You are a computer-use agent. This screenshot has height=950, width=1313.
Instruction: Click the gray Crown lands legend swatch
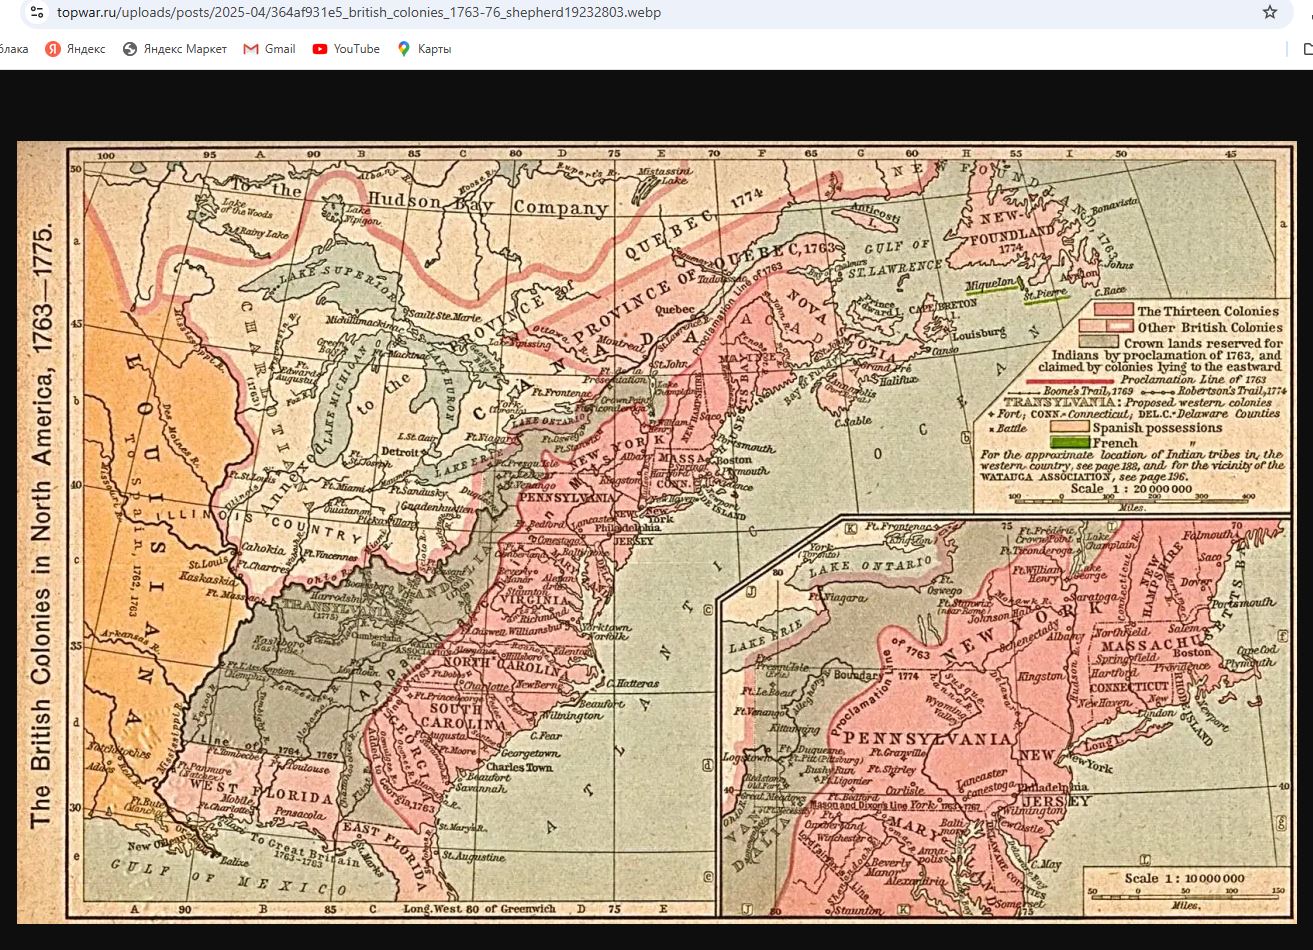pos(1100,342)
